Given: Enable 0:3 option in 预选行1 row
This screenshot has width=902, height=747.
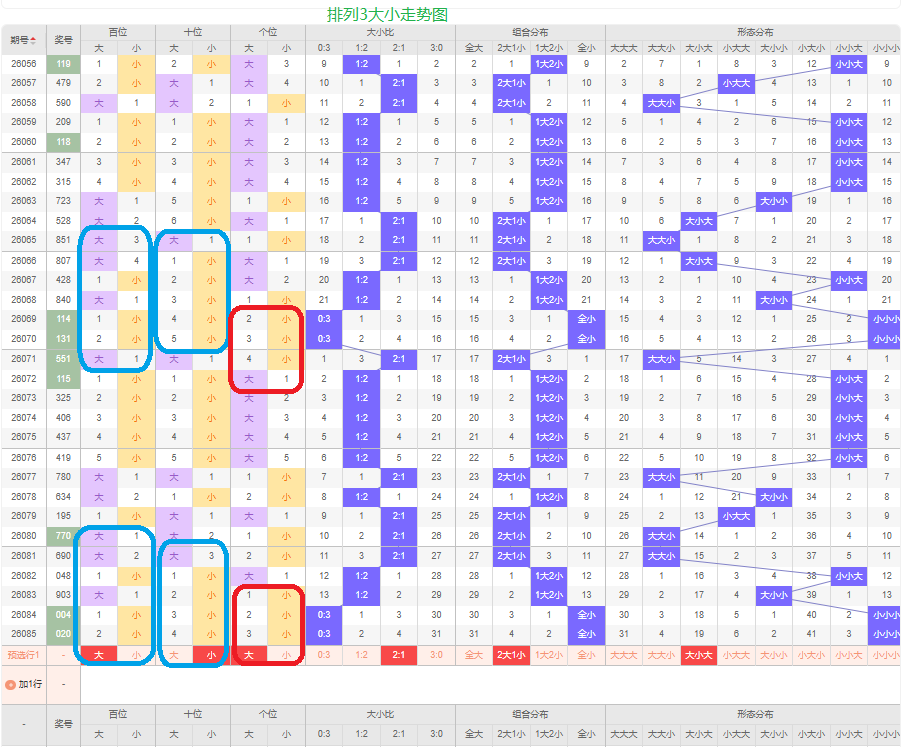Looking at the screenshot, I should point(324,655).
